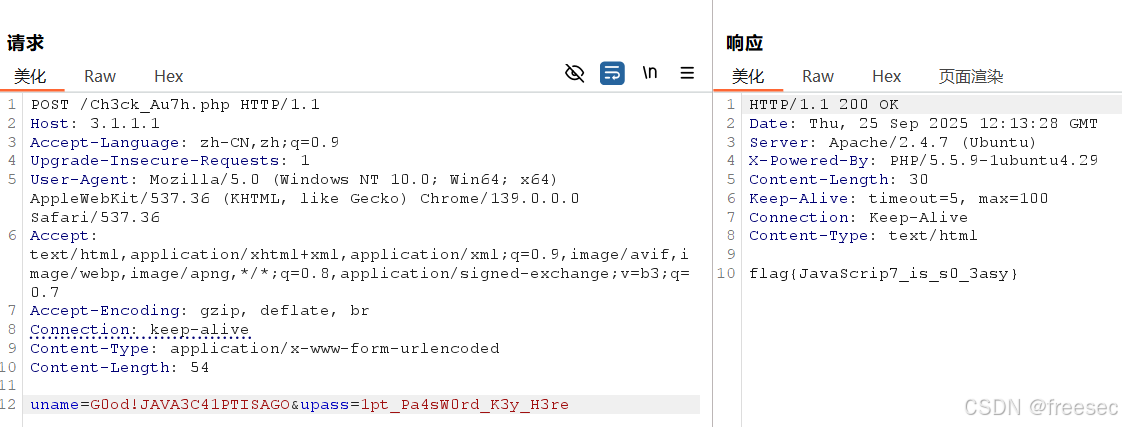This screenshot has width=1122, height=427.
Task: Switch to request 美化 tab
Action: point(29,76)
